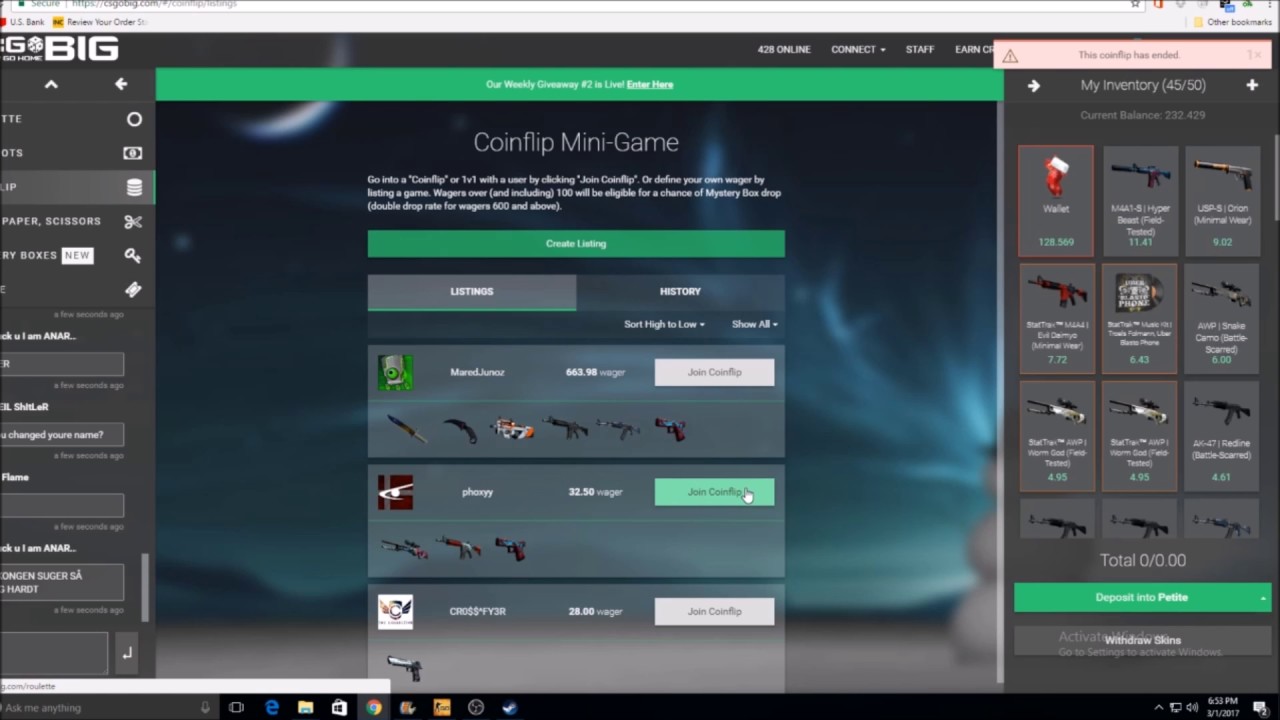Click the Withdraw Skins button
Image resolution: width=1280 pixels, height=720 pixels.
click(1142, 640)
